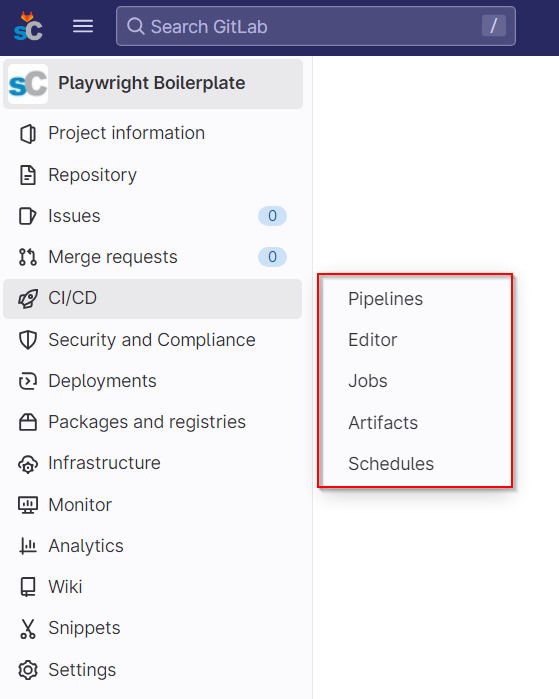Choose Jobs in the CI/CD submenu
The image size is (559, 699).
point(368,381)
